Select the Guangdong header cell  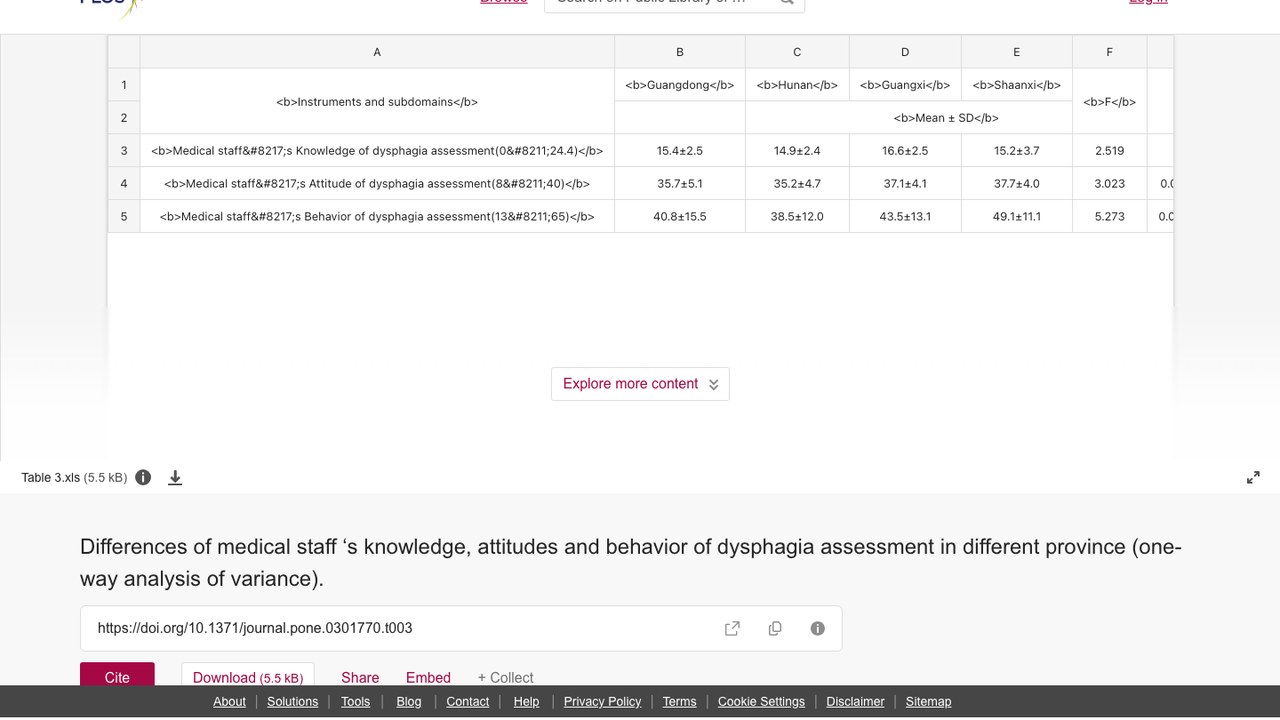680,85
